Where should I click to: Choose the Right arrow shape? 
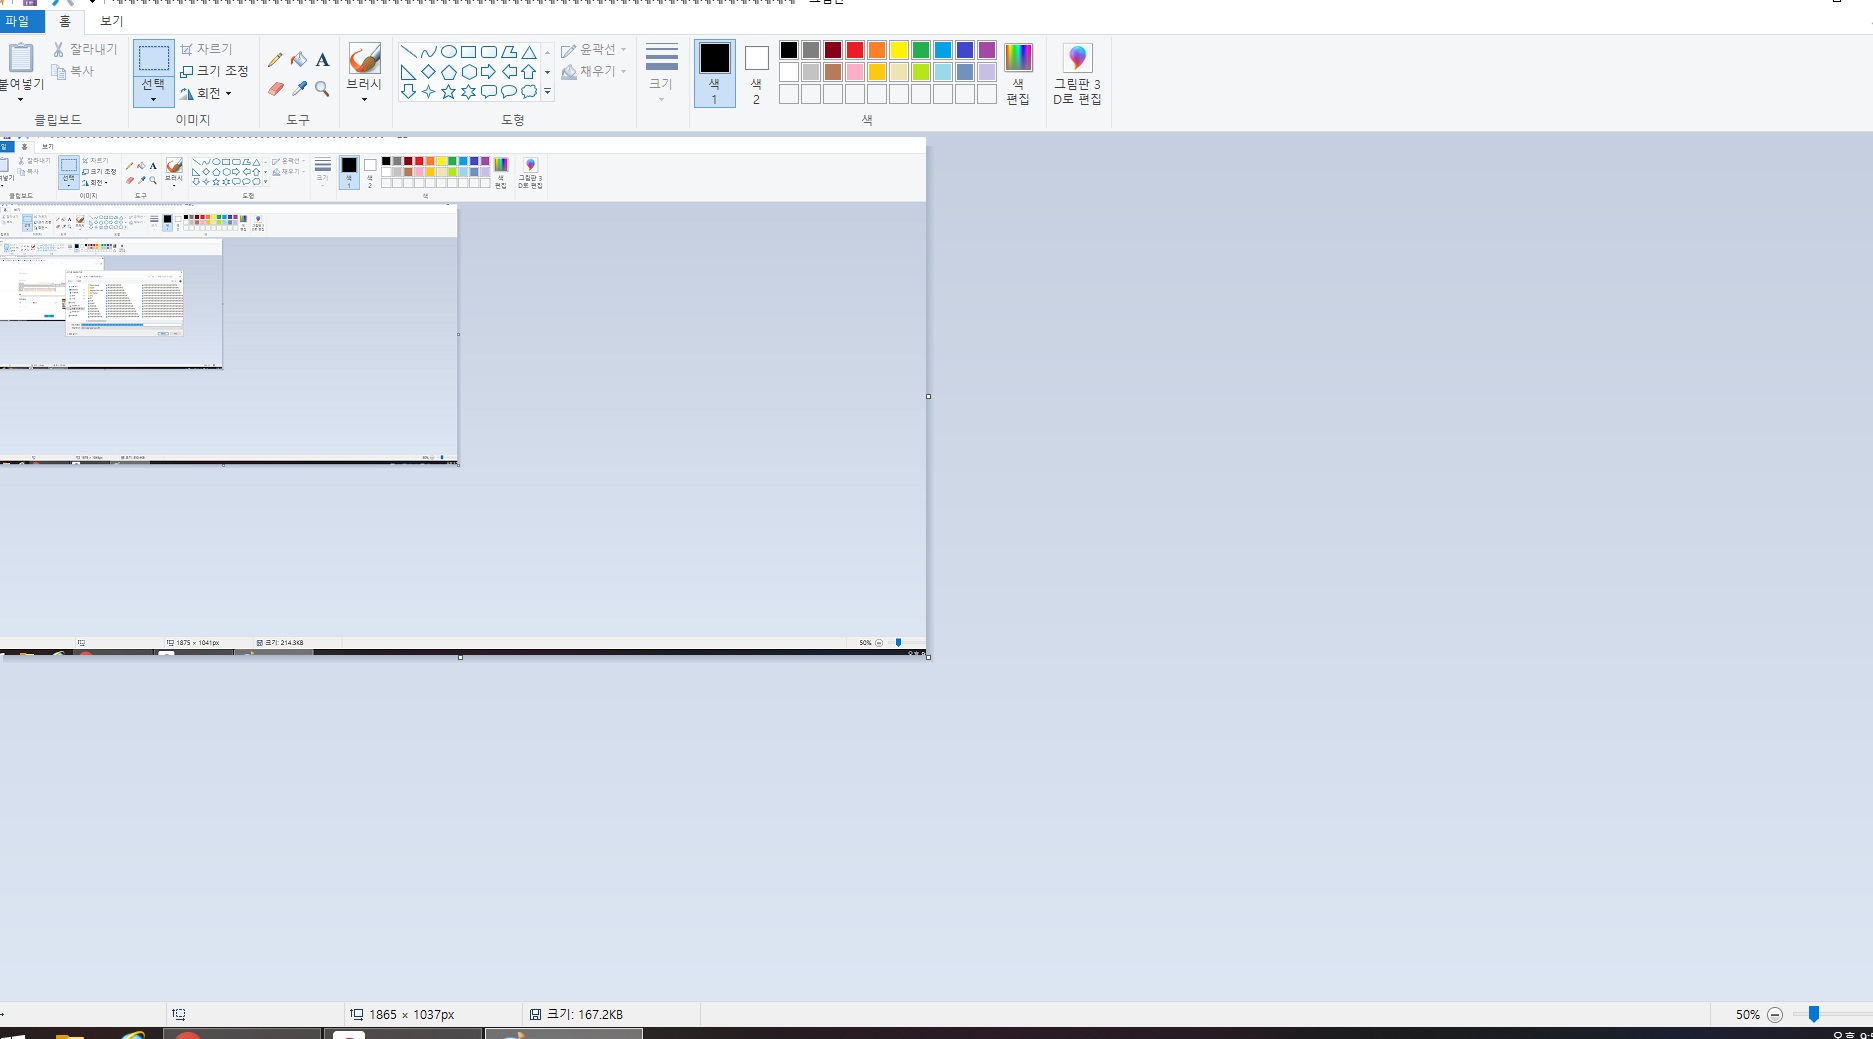[488, 72]
